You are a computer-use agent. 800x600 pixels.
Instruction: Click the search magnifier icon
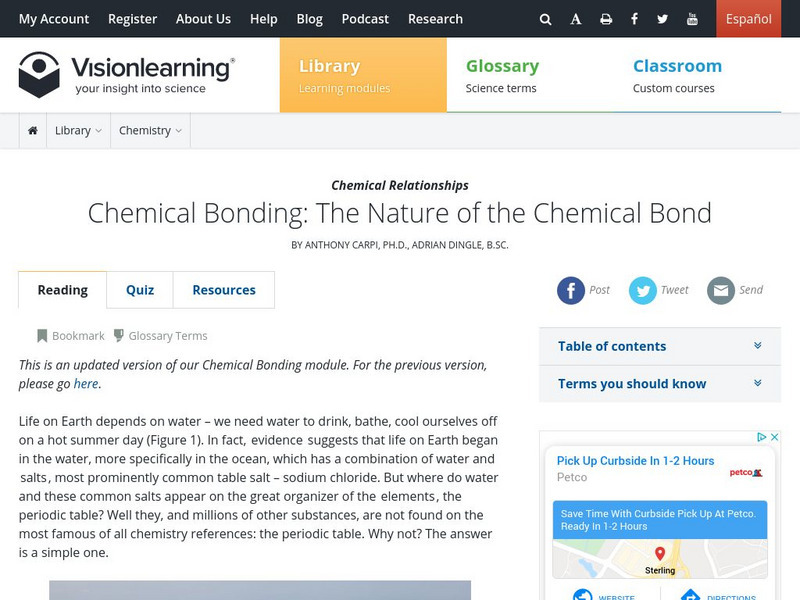point(545,19)
